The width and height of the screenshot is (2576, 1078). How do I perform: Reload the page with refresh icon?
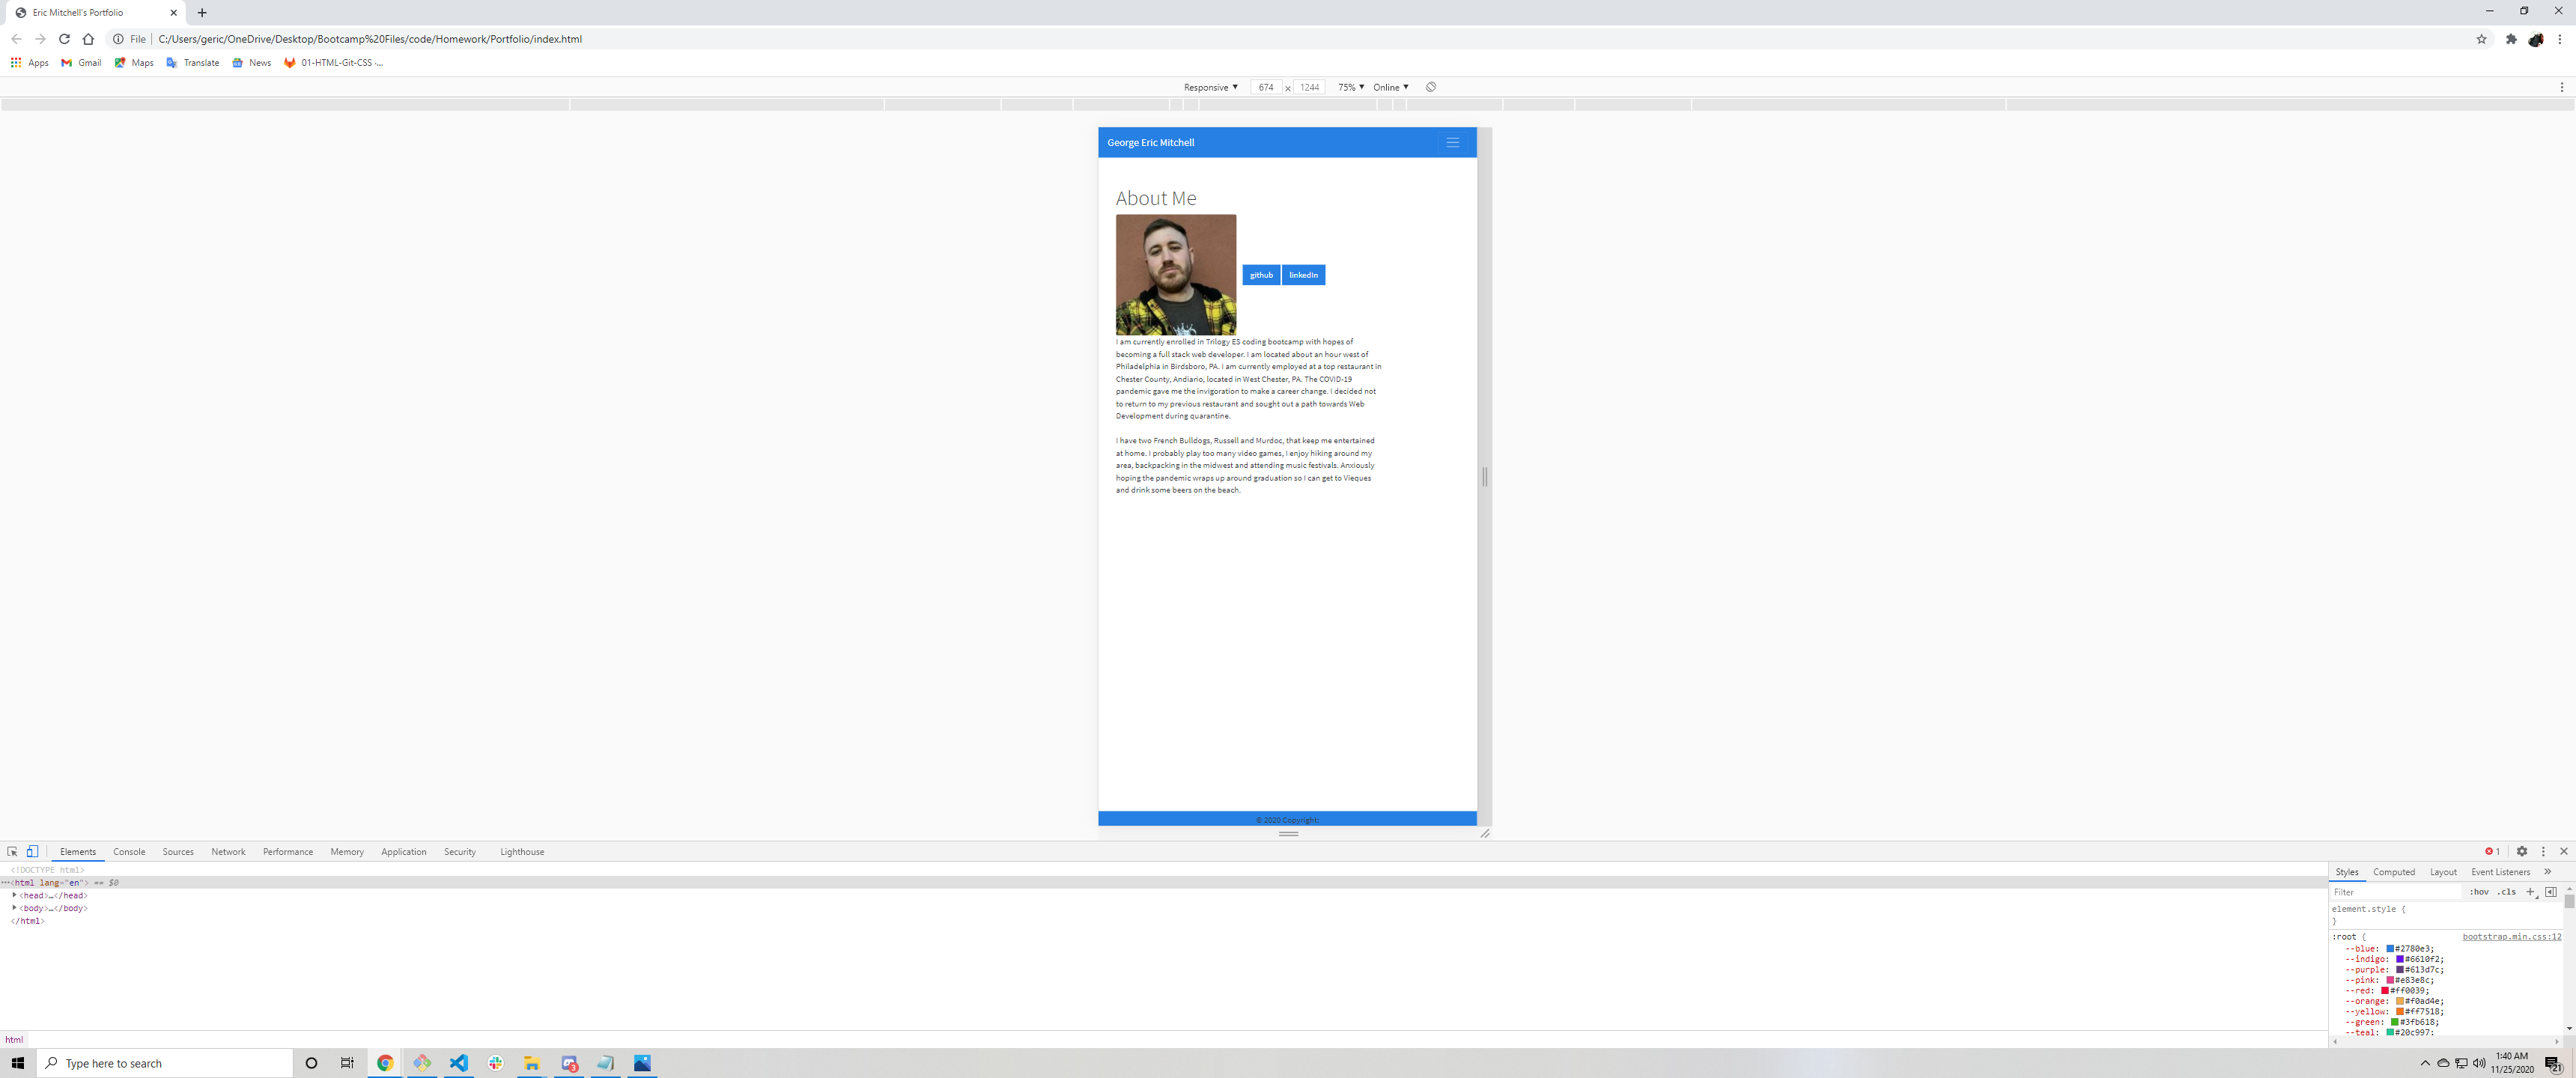click(64, 39)
